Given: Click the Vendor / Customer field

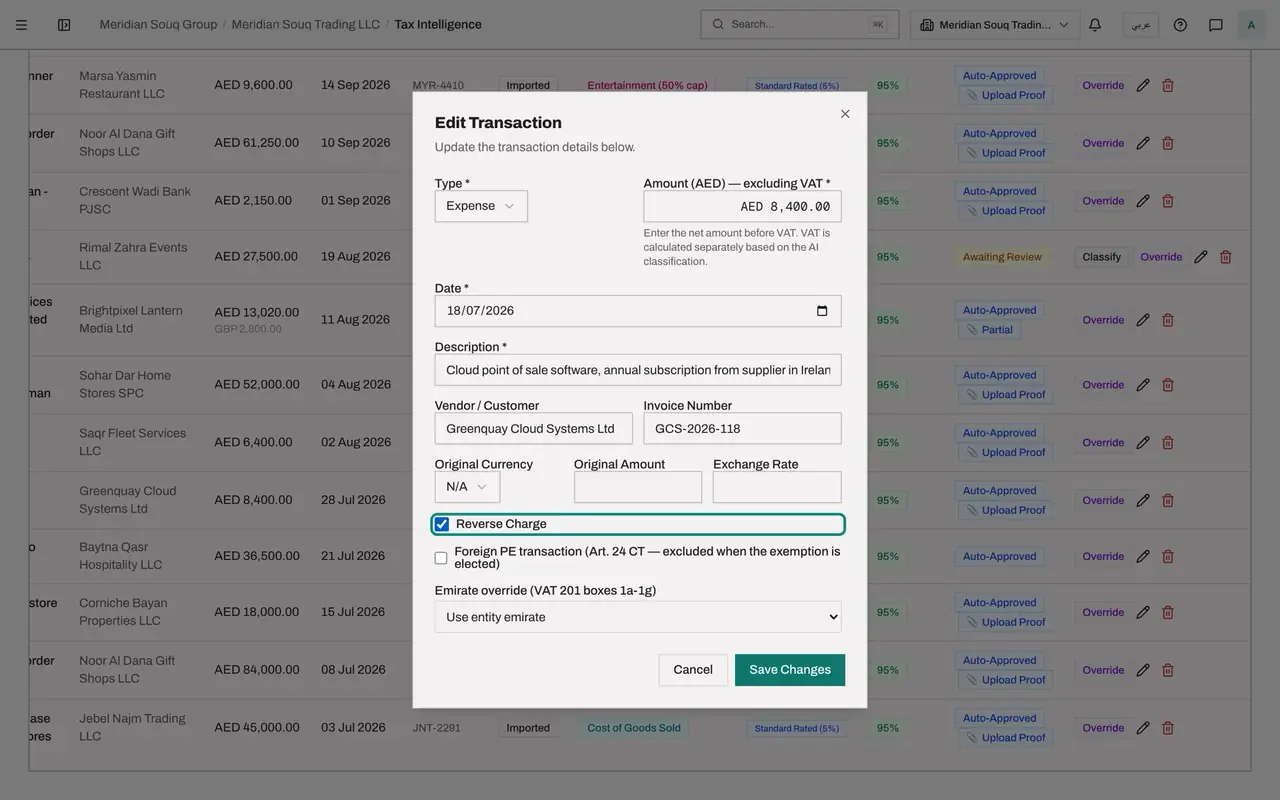Looking at the screenshot, I should click(534, 428).
